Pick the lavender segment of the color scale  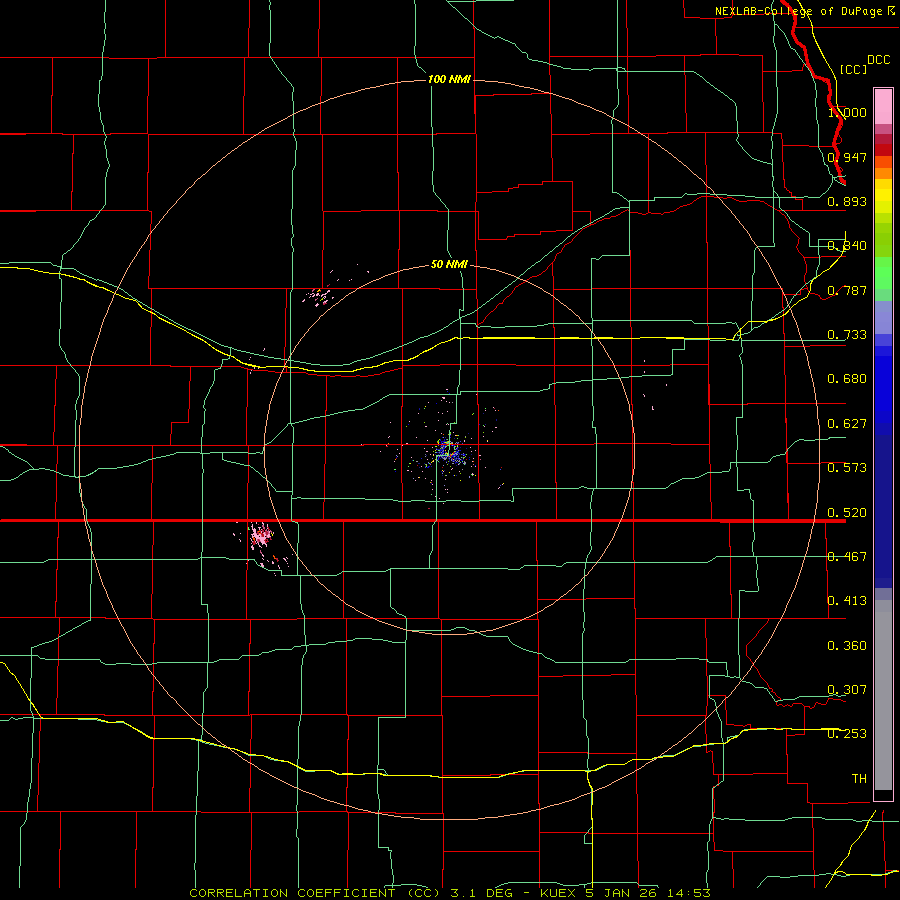883,317
